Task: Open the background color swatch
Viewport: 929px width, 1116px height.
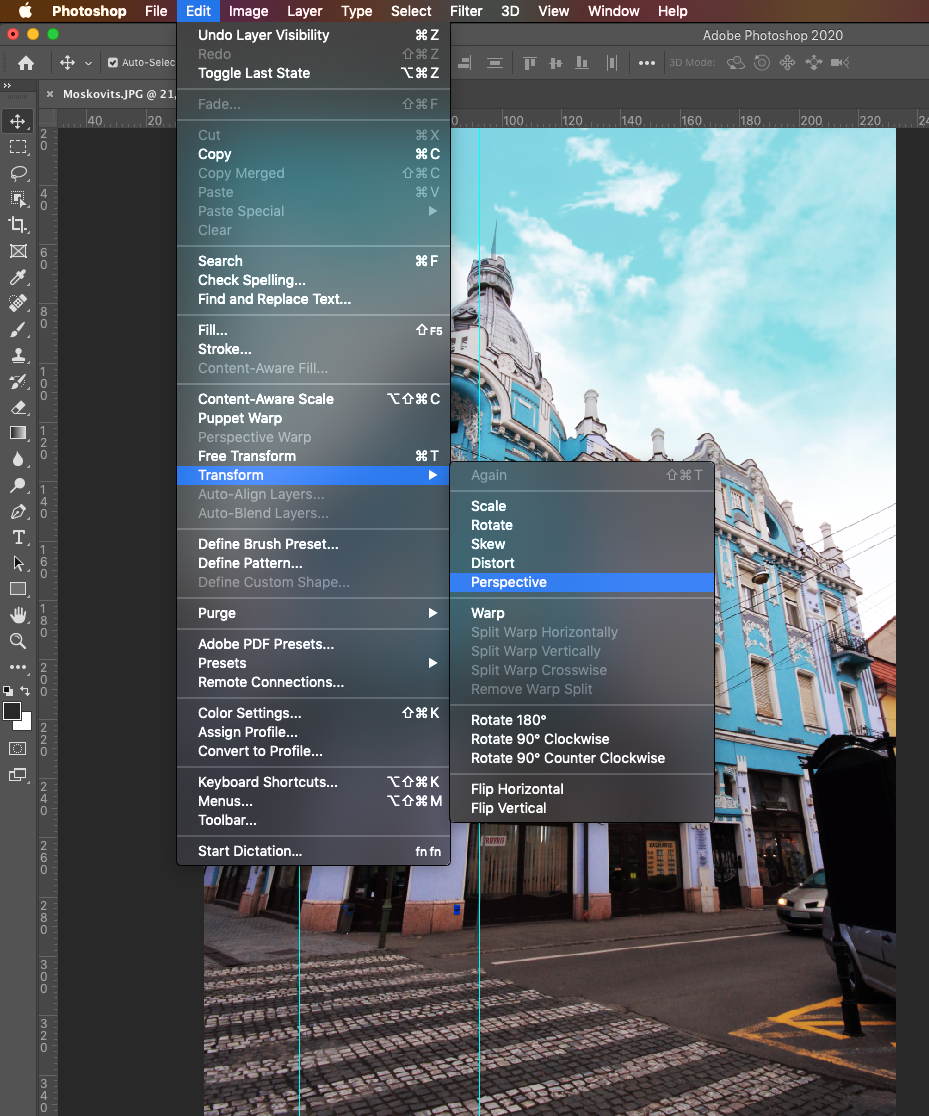Action: click(26, 724)
